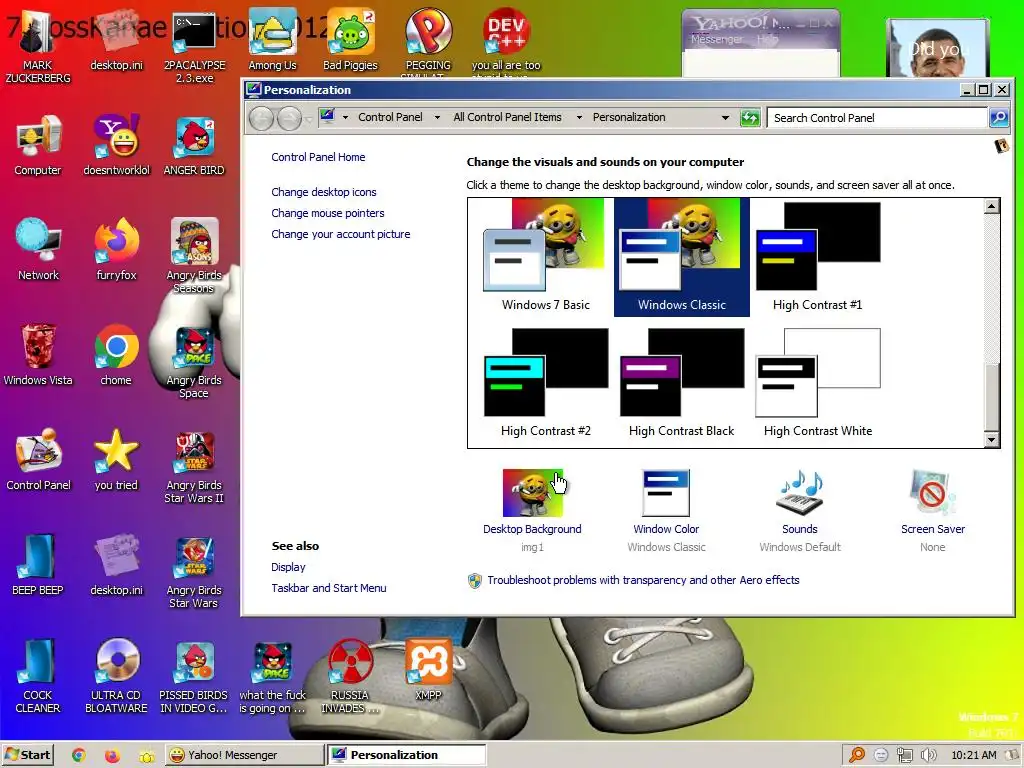Viewport: 1024px width, 768px height.
Task: Apply the High Contrast #2 theme
Action: [x=545, y=383]
